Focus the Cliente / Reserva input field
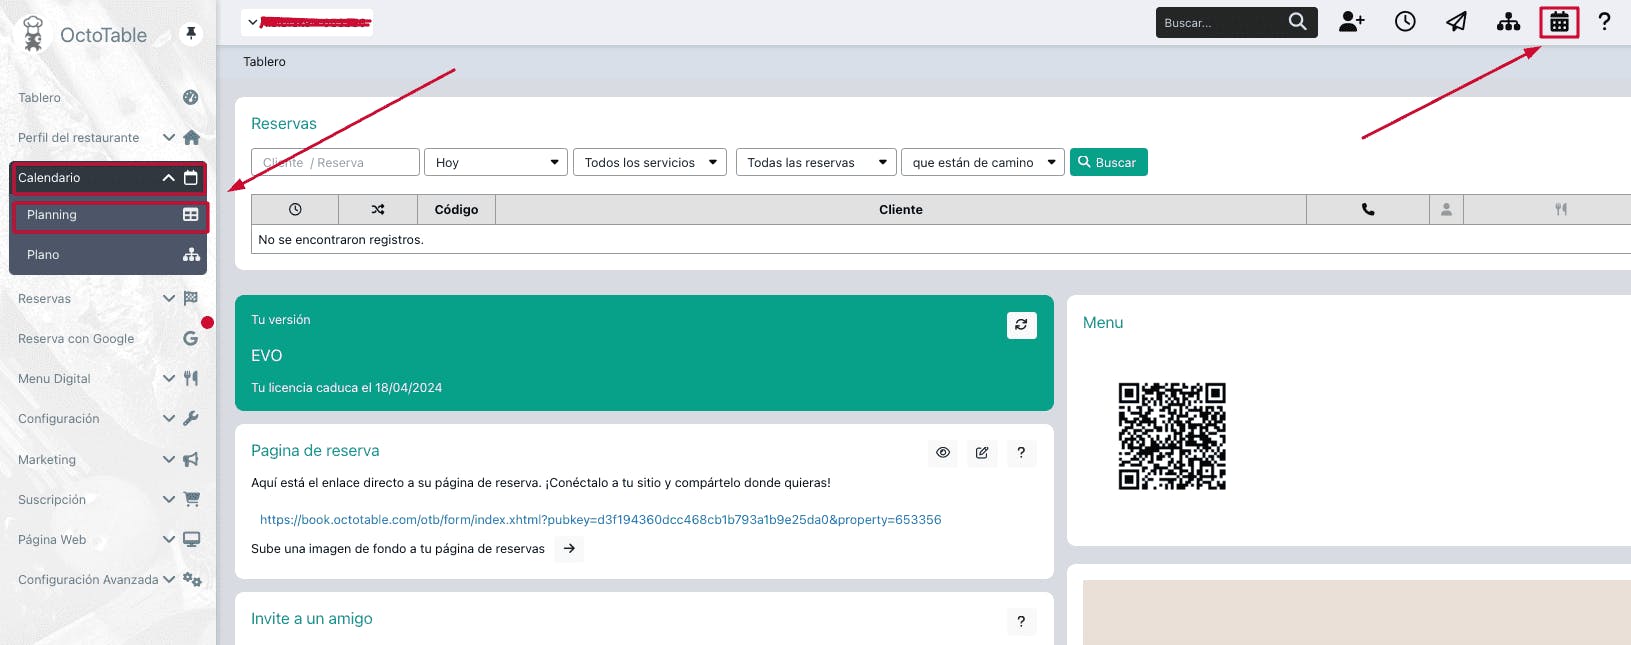This screenshot has width=1631, height=645. [x=335, y=162]
